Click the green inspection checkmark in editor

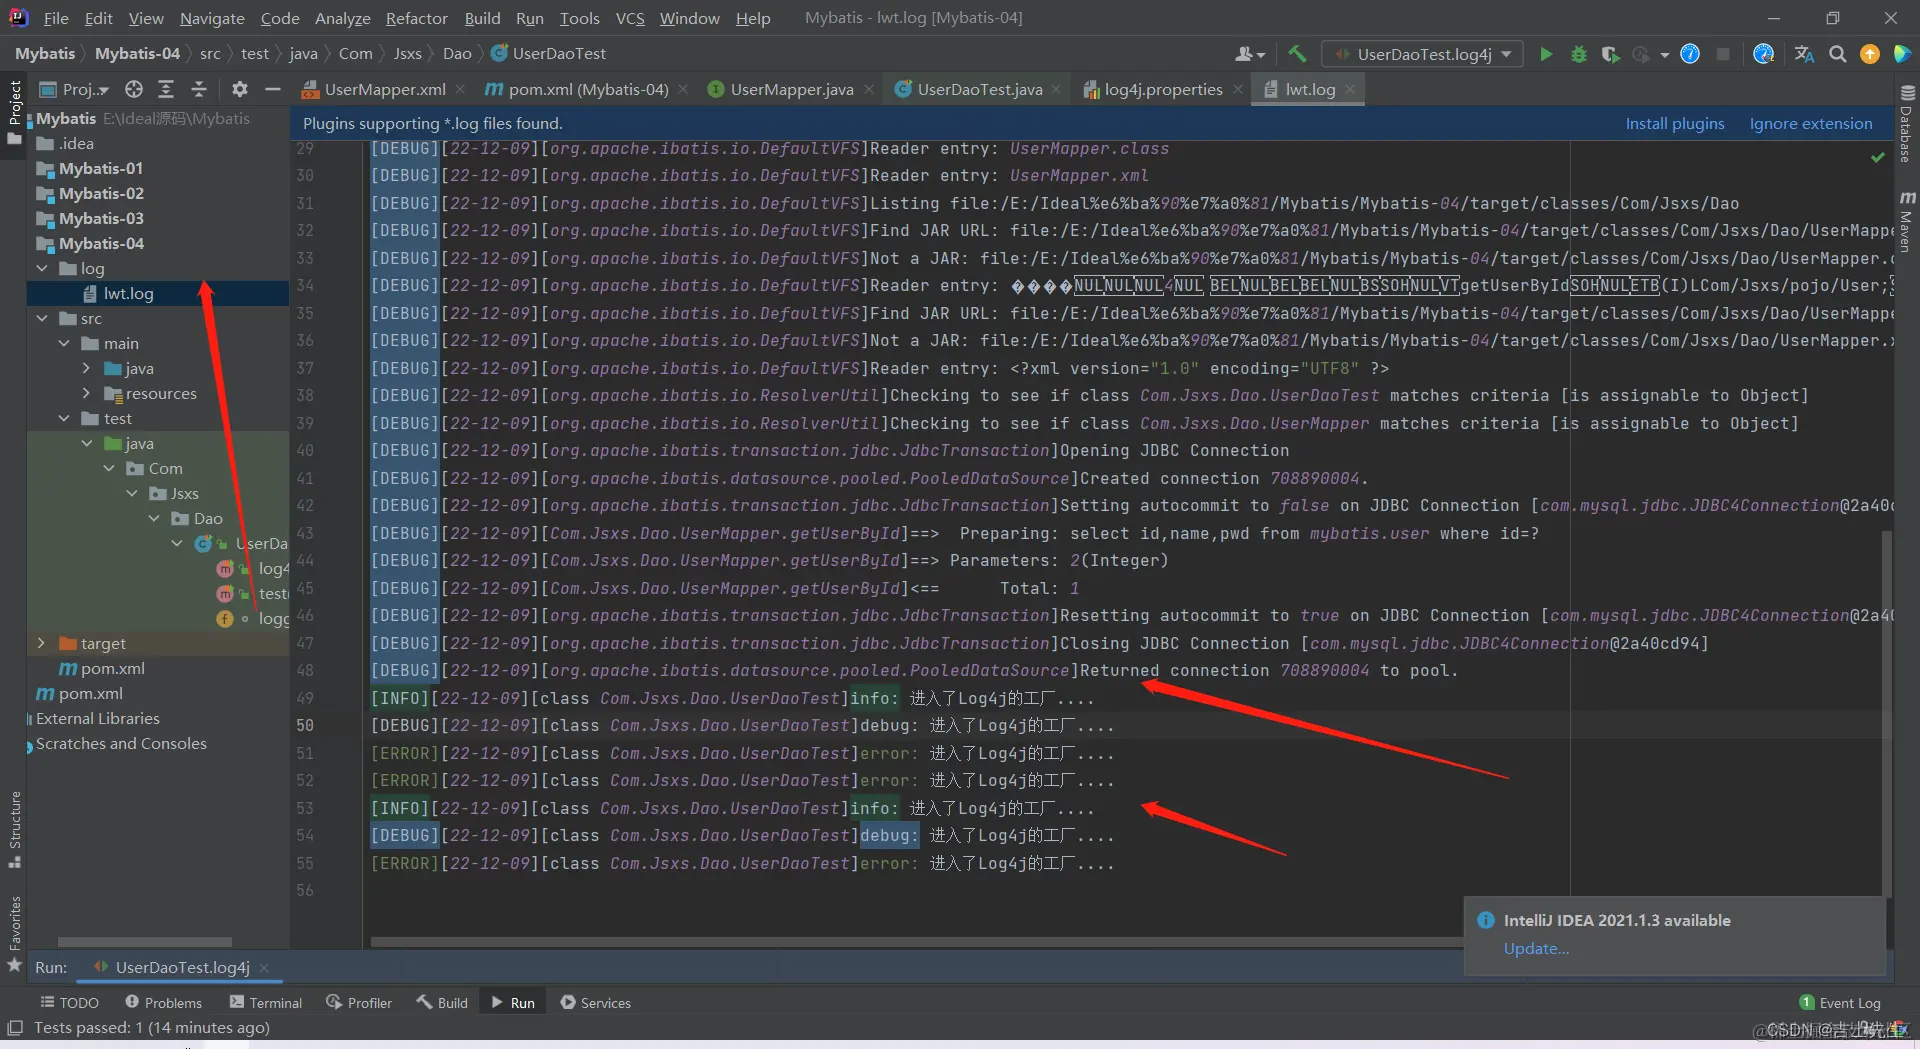point(1878,157)
